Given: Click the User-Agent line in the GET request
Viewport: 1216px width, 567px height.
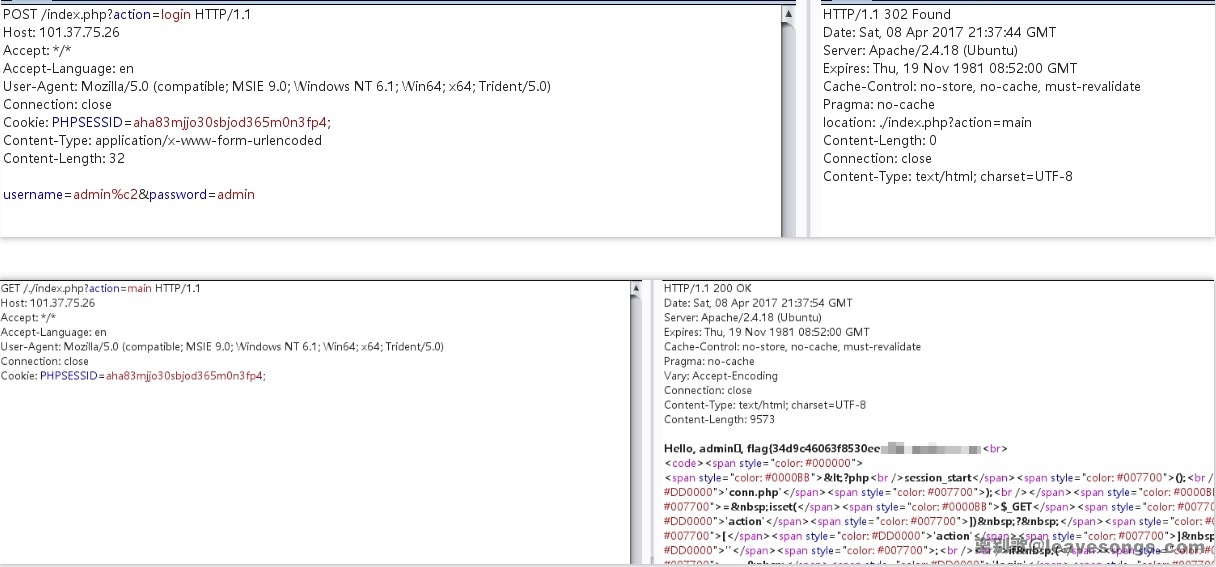Looking at the screenshot, I should (222, 346).
